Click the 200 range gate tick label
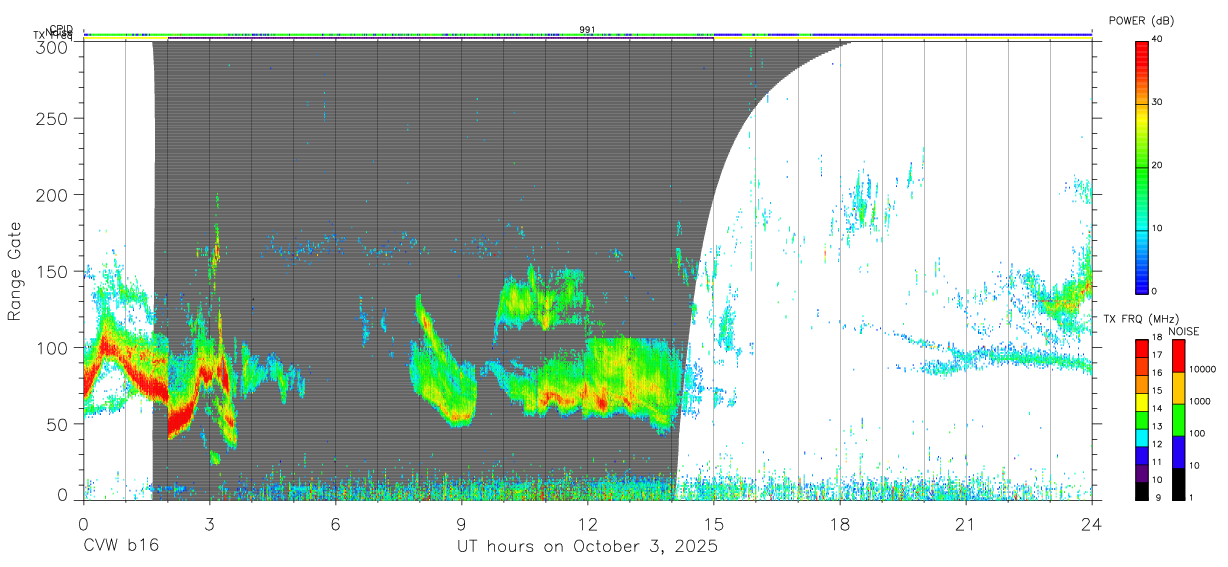Viewport: 1228px width, 567px height. click(53, 194)
